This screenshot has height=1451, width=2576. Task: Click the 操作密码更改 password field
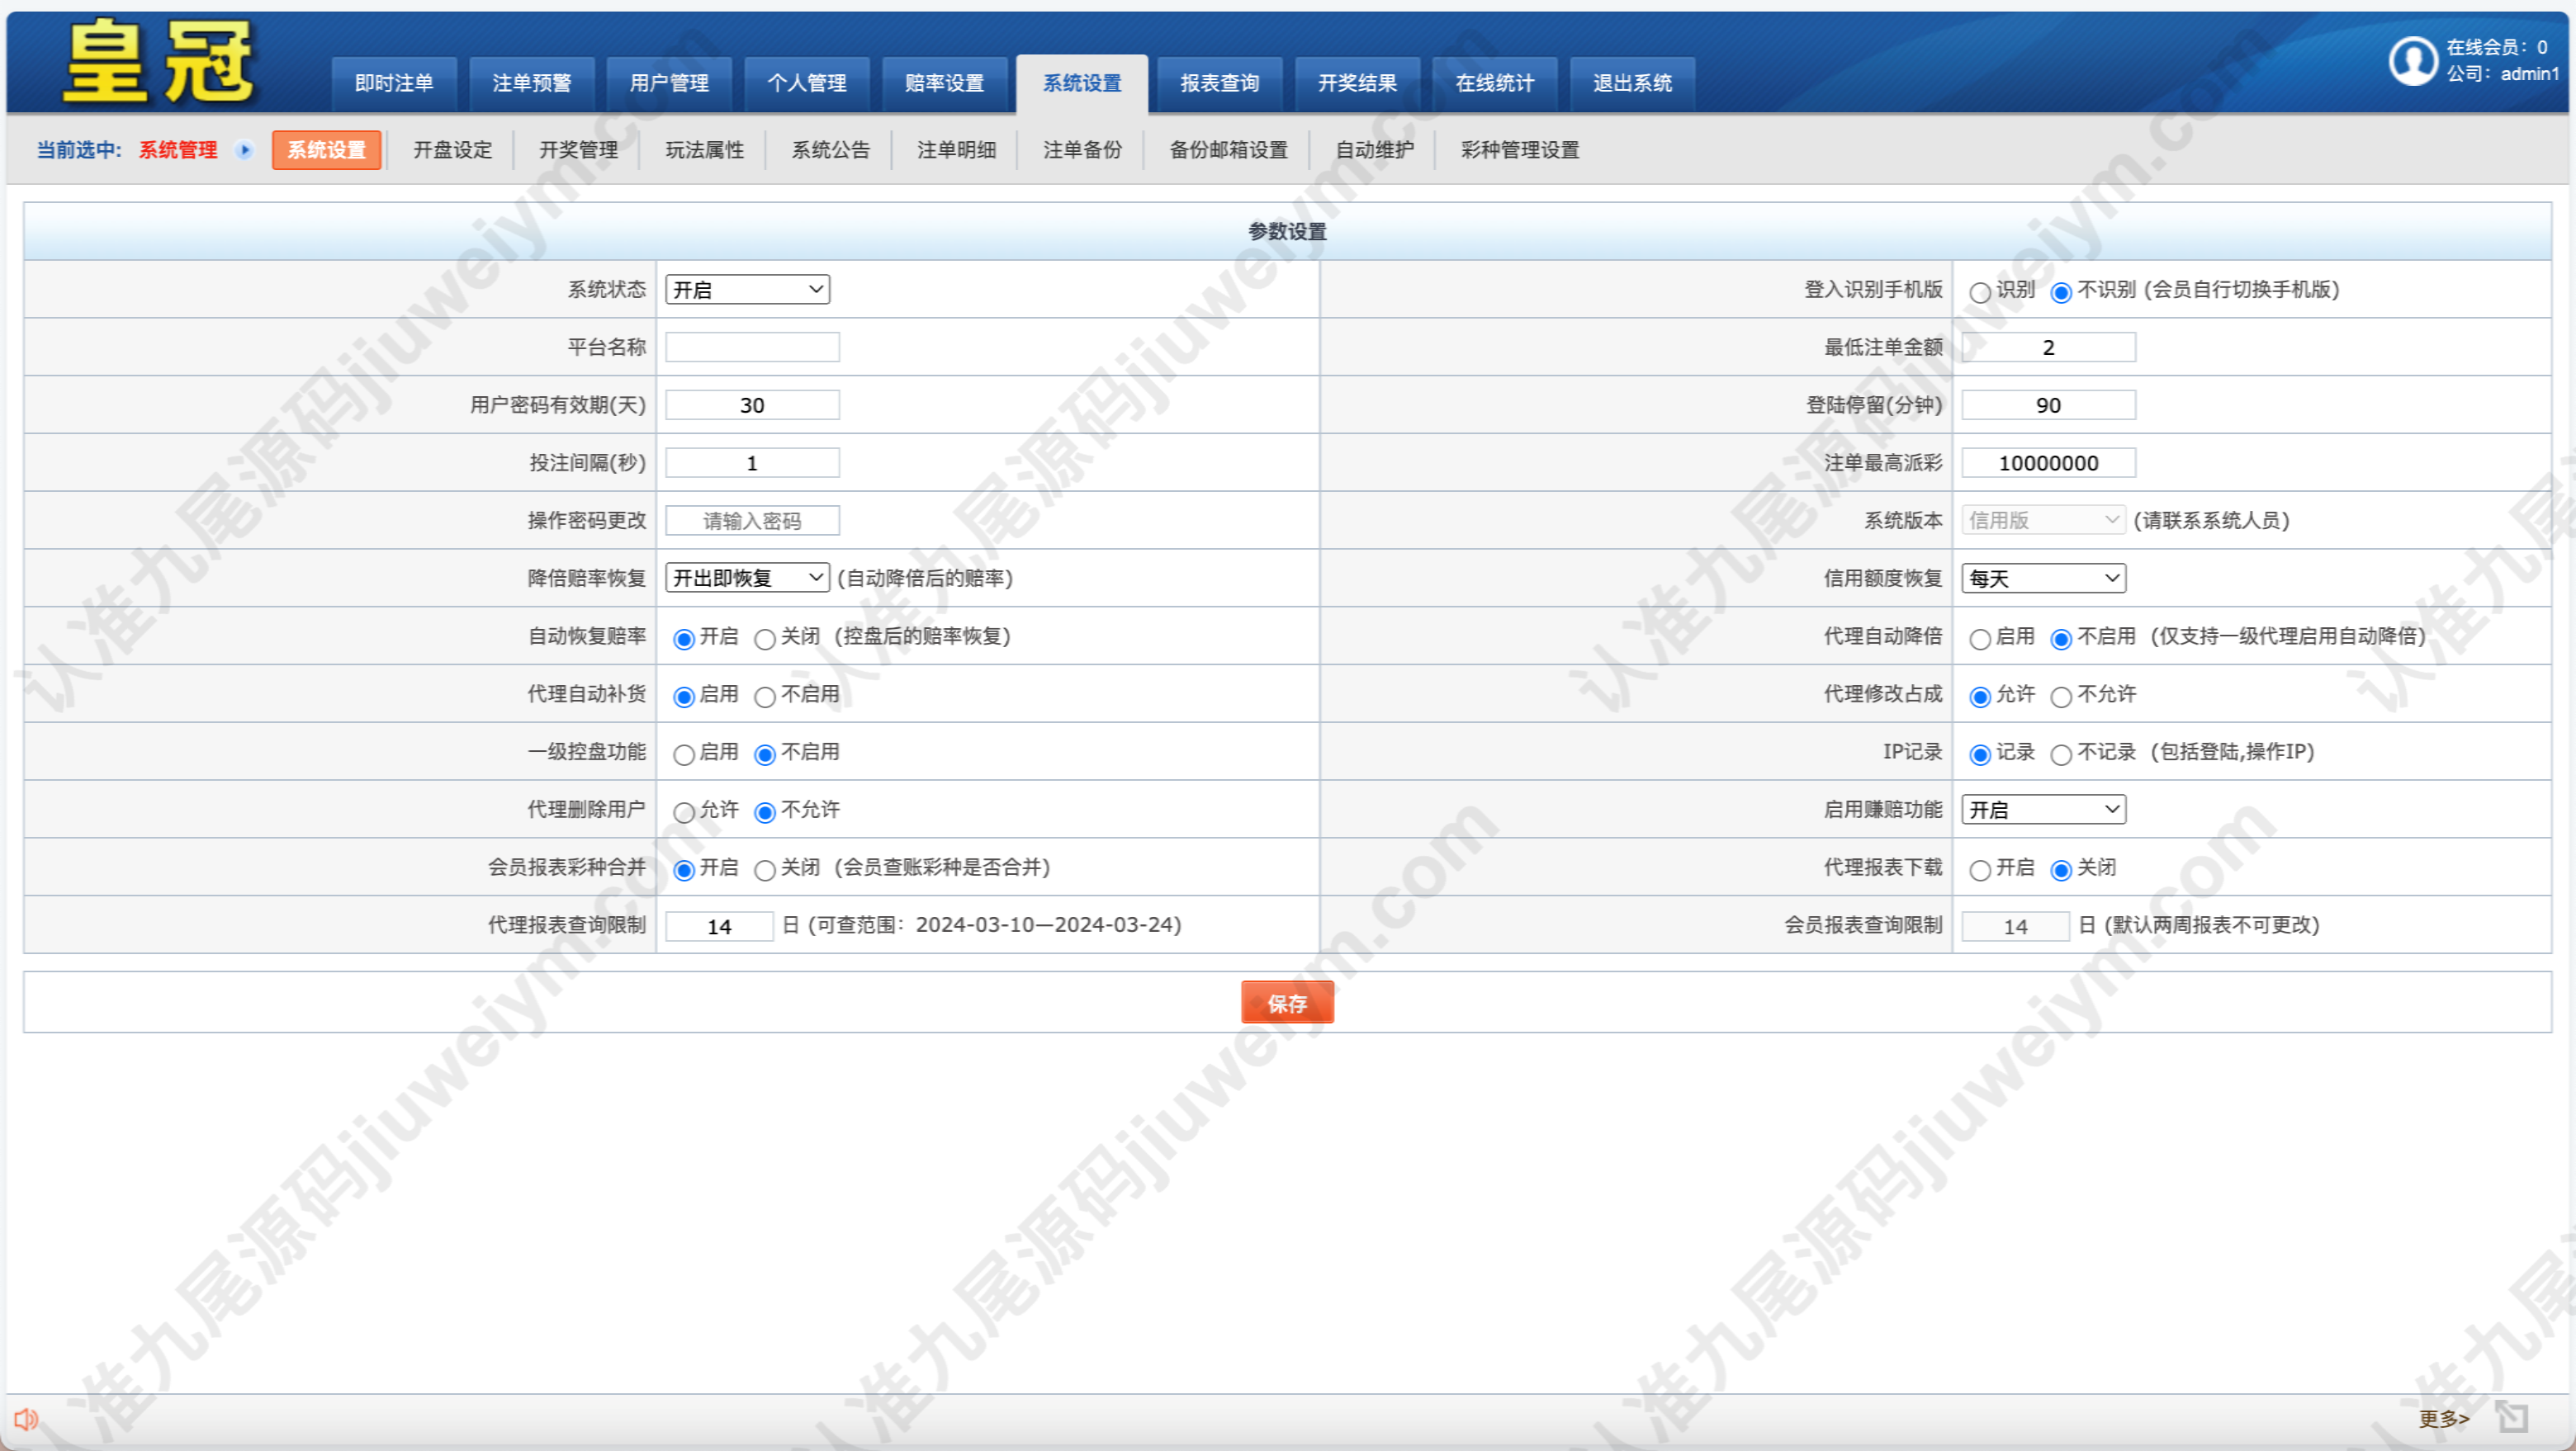click(x=752, y=520)
